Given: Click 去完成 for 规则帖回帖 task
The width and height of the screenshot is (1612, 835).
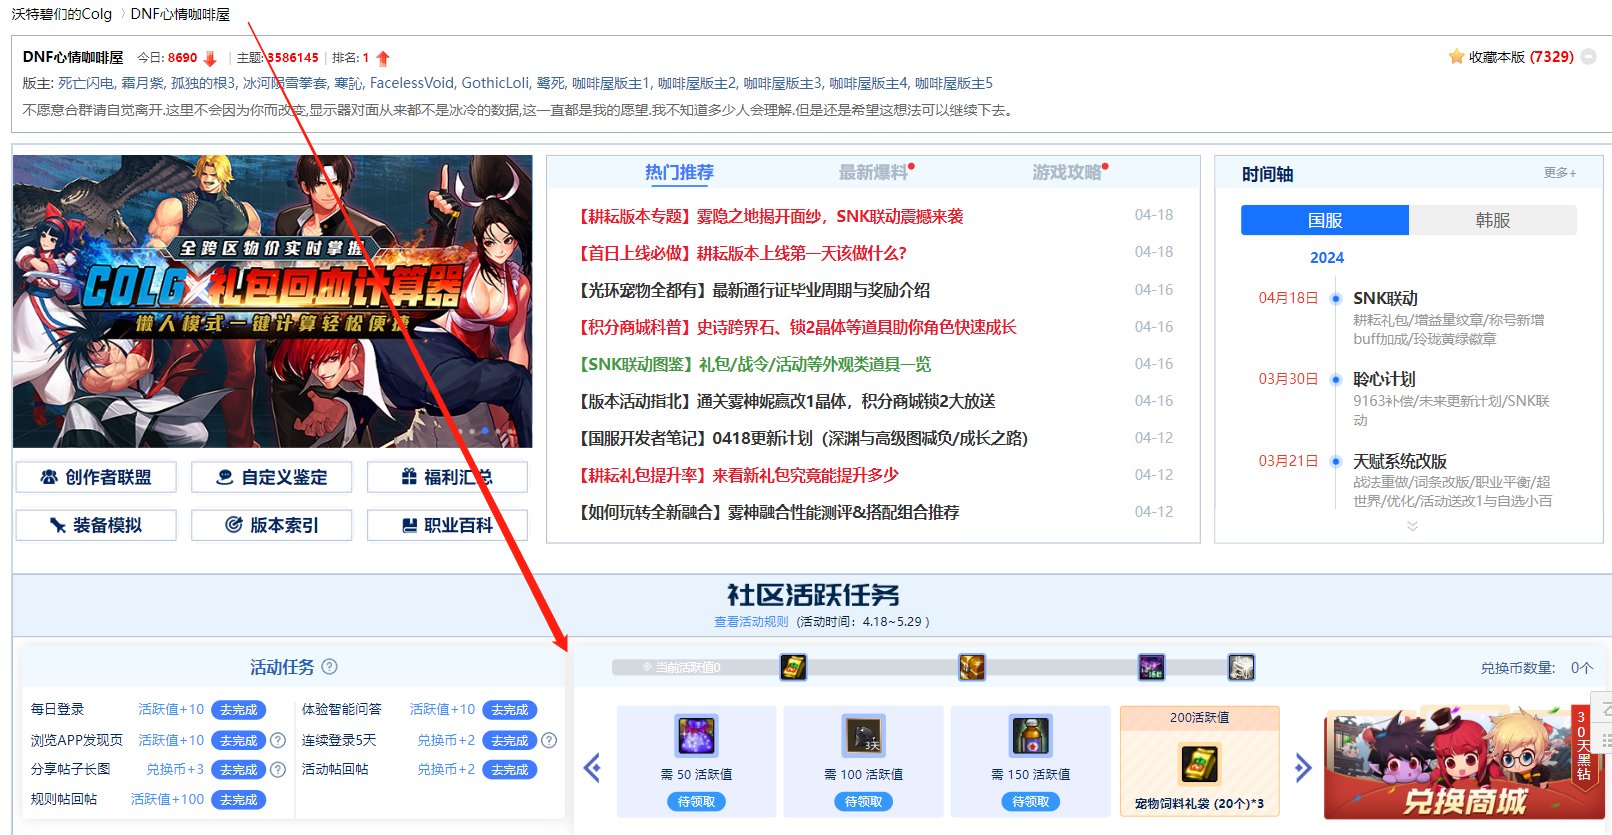Looking at the screenshot, I should tap(239, 800).
